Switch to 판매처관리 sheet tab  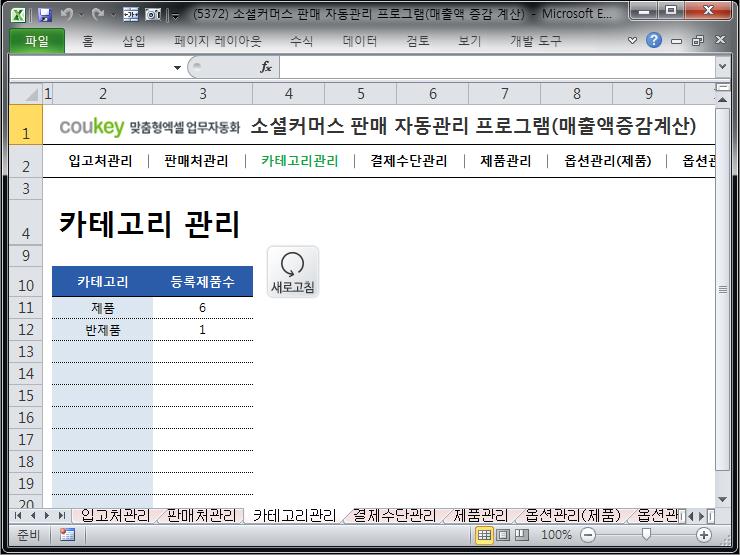(x=202, y=515)
